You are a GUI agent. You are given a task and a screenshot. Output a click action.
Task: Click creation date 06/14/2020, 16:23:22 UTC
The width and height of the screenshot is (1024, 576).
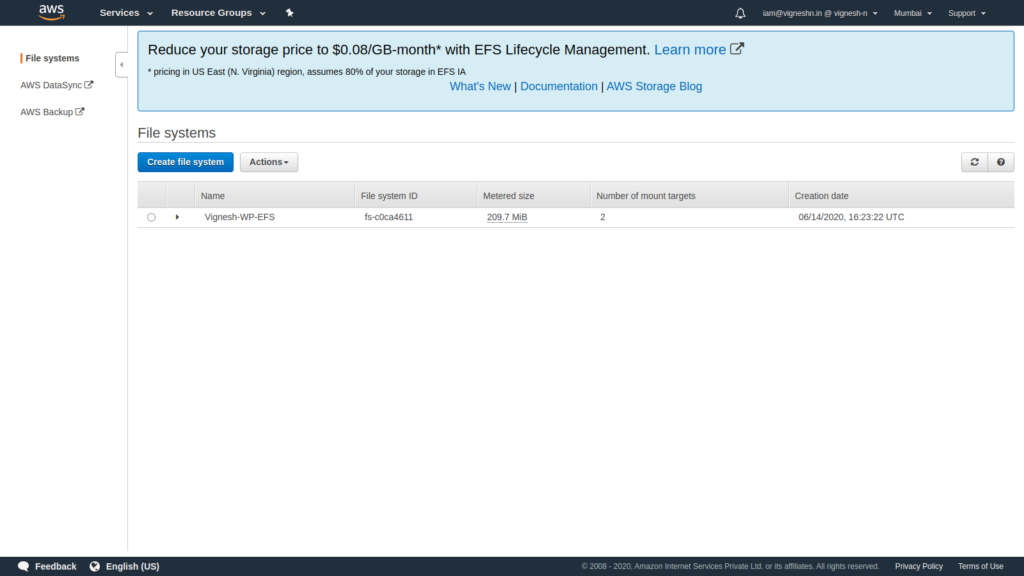tap(851, 217)
